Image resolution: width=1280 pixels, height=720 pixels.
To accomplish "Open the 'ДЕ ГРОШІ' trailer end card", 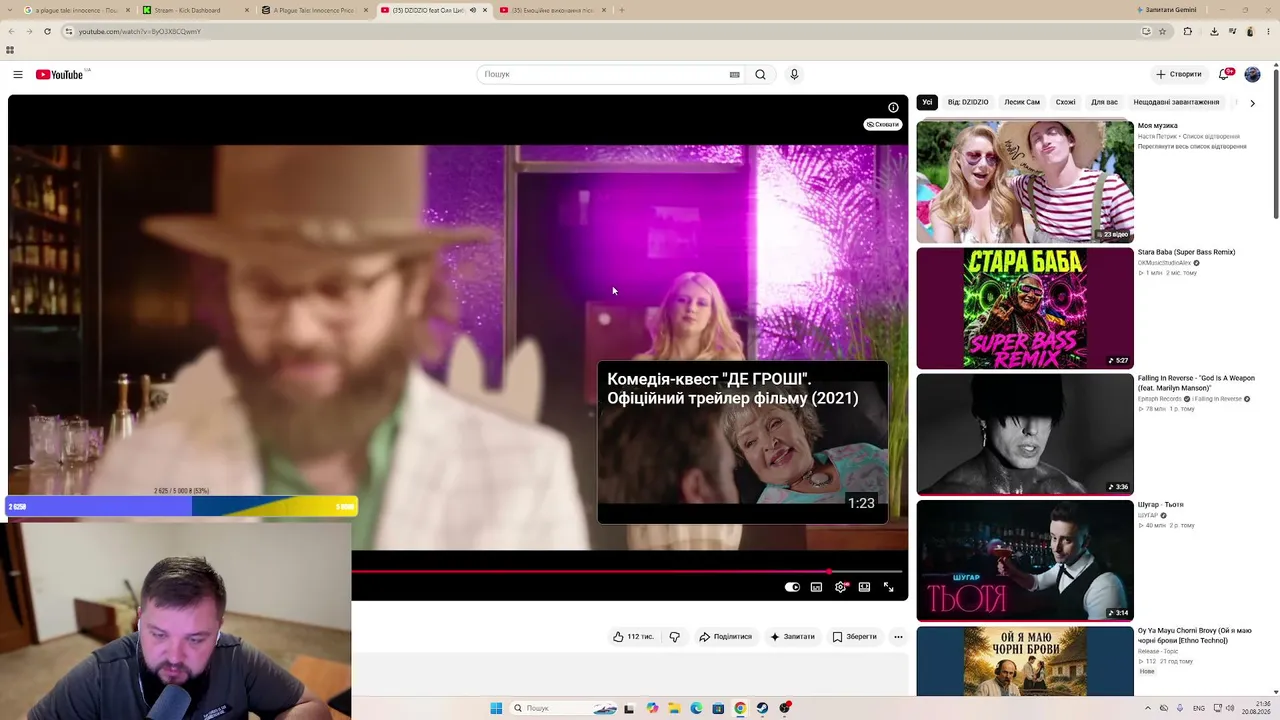I will (742, 442).
